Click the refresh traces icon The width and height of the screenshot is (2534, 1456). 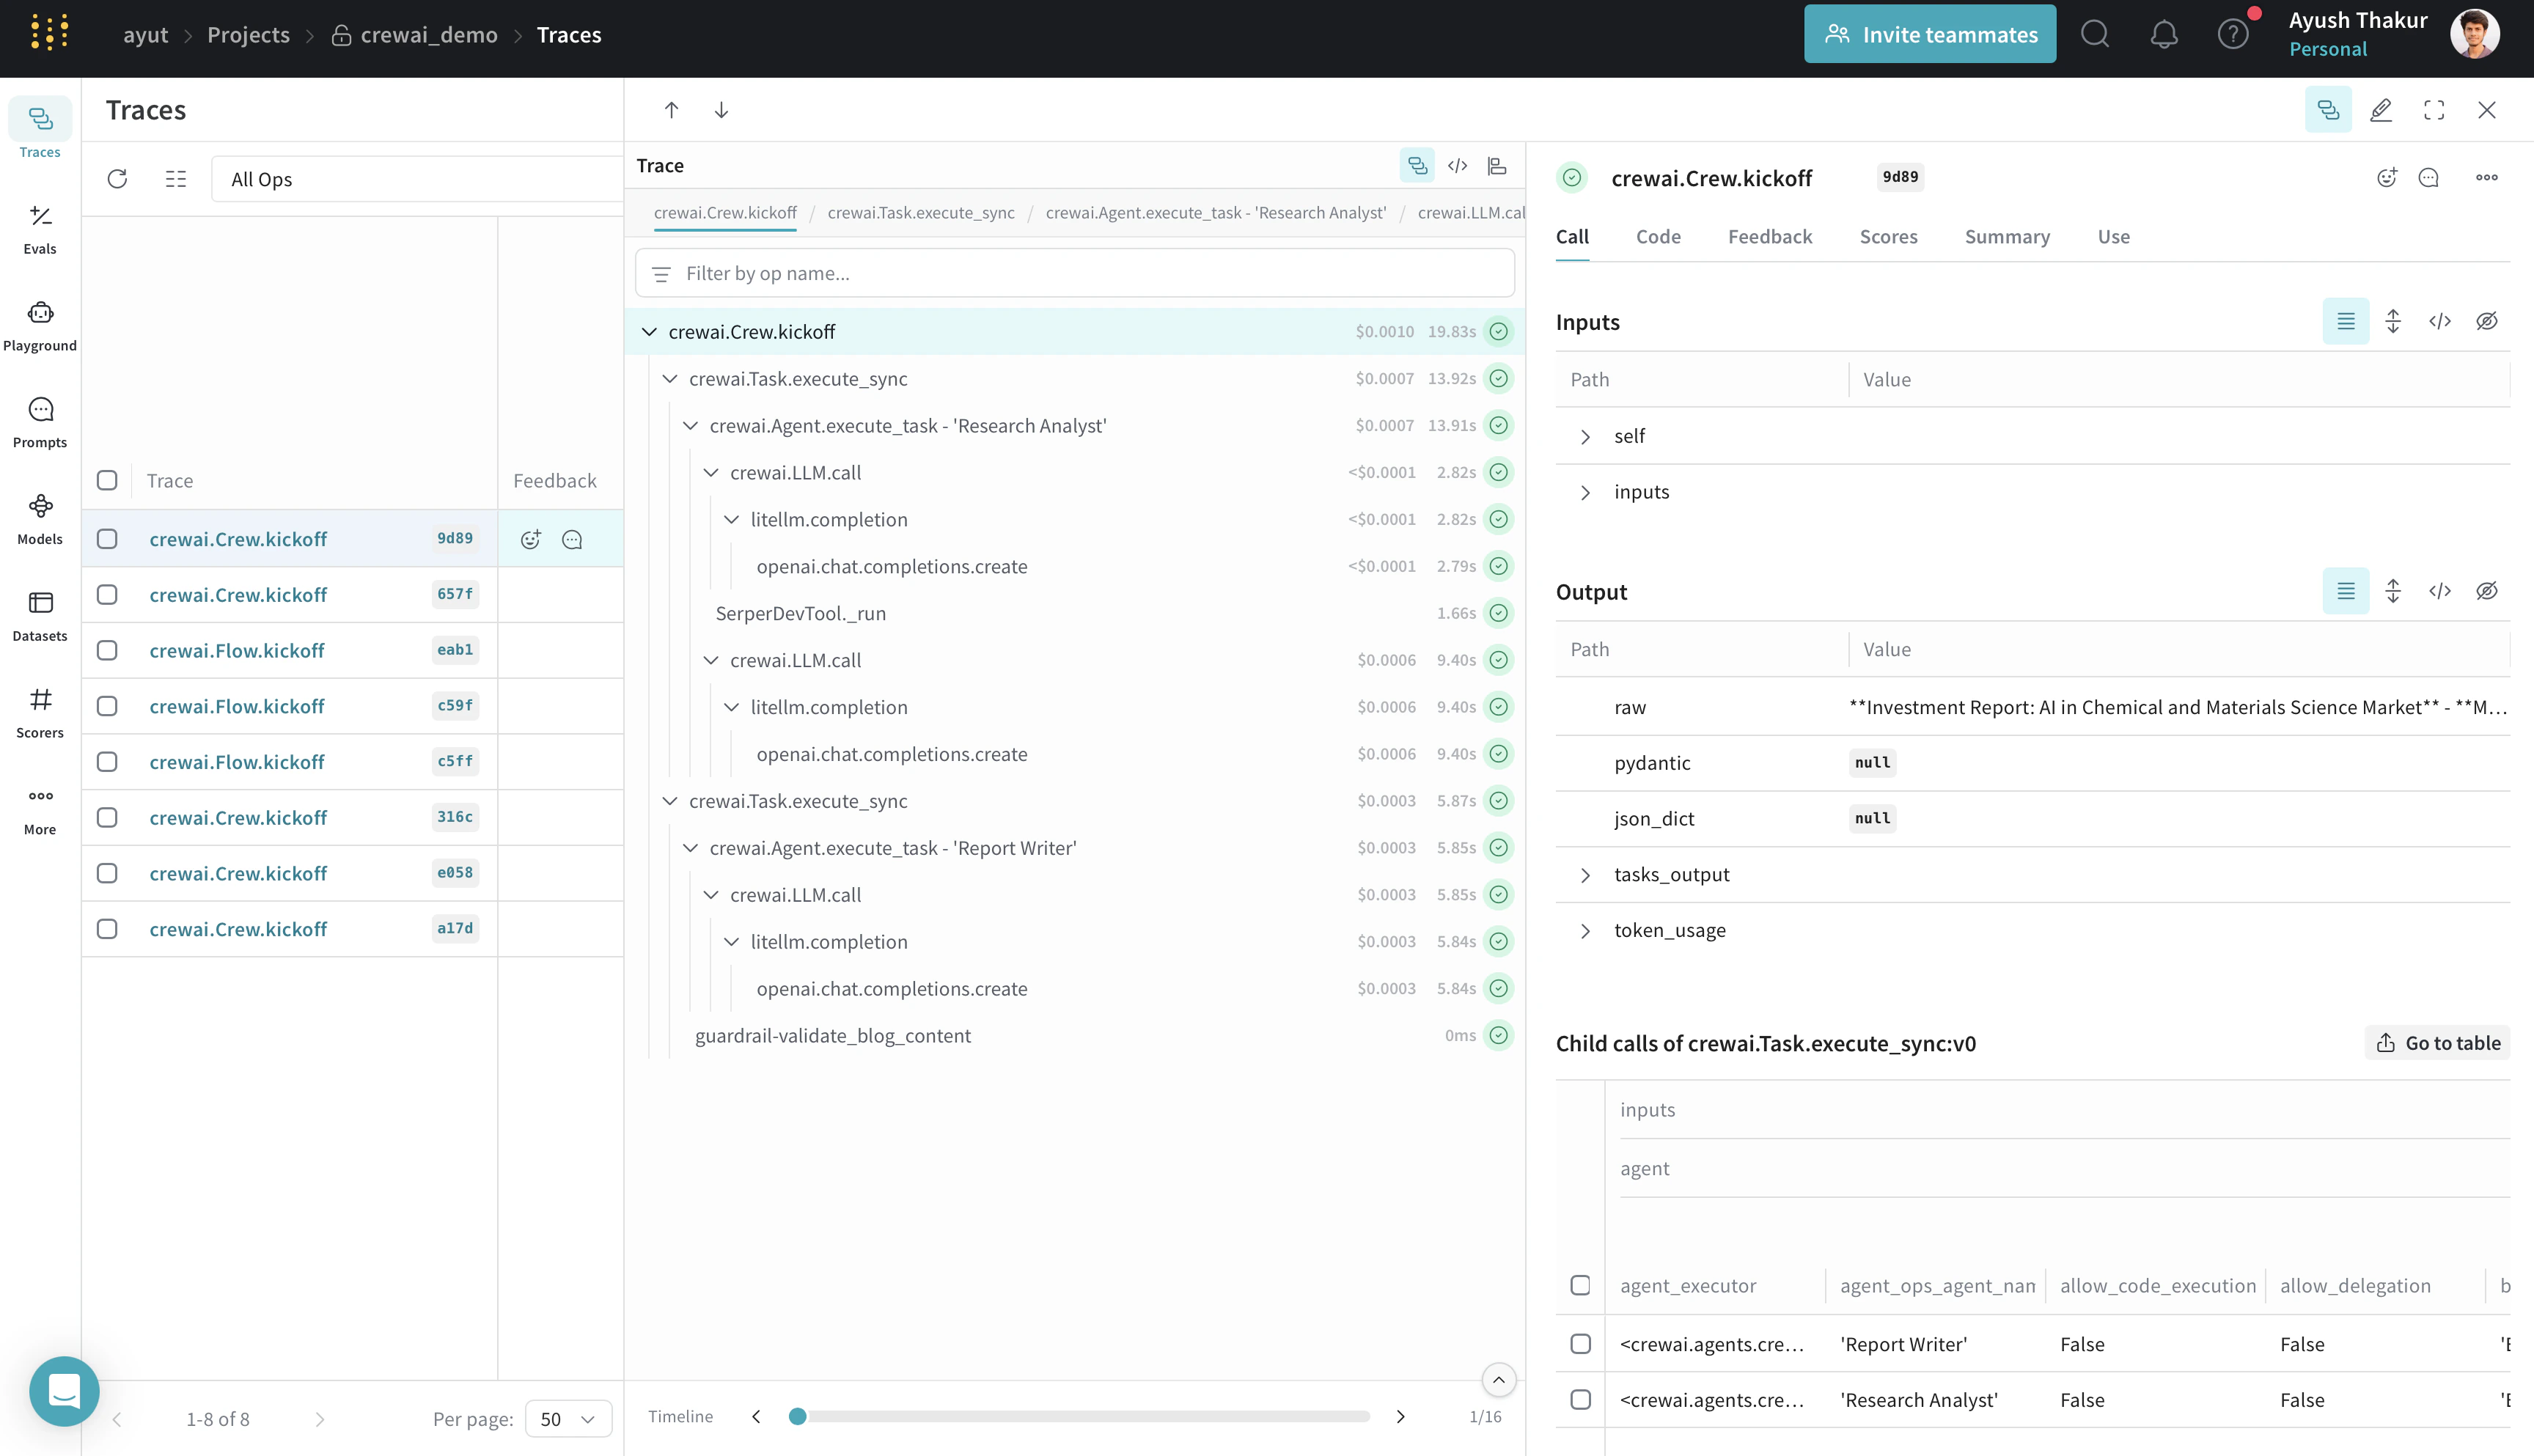pyautogui.click(x=117, y=179)
